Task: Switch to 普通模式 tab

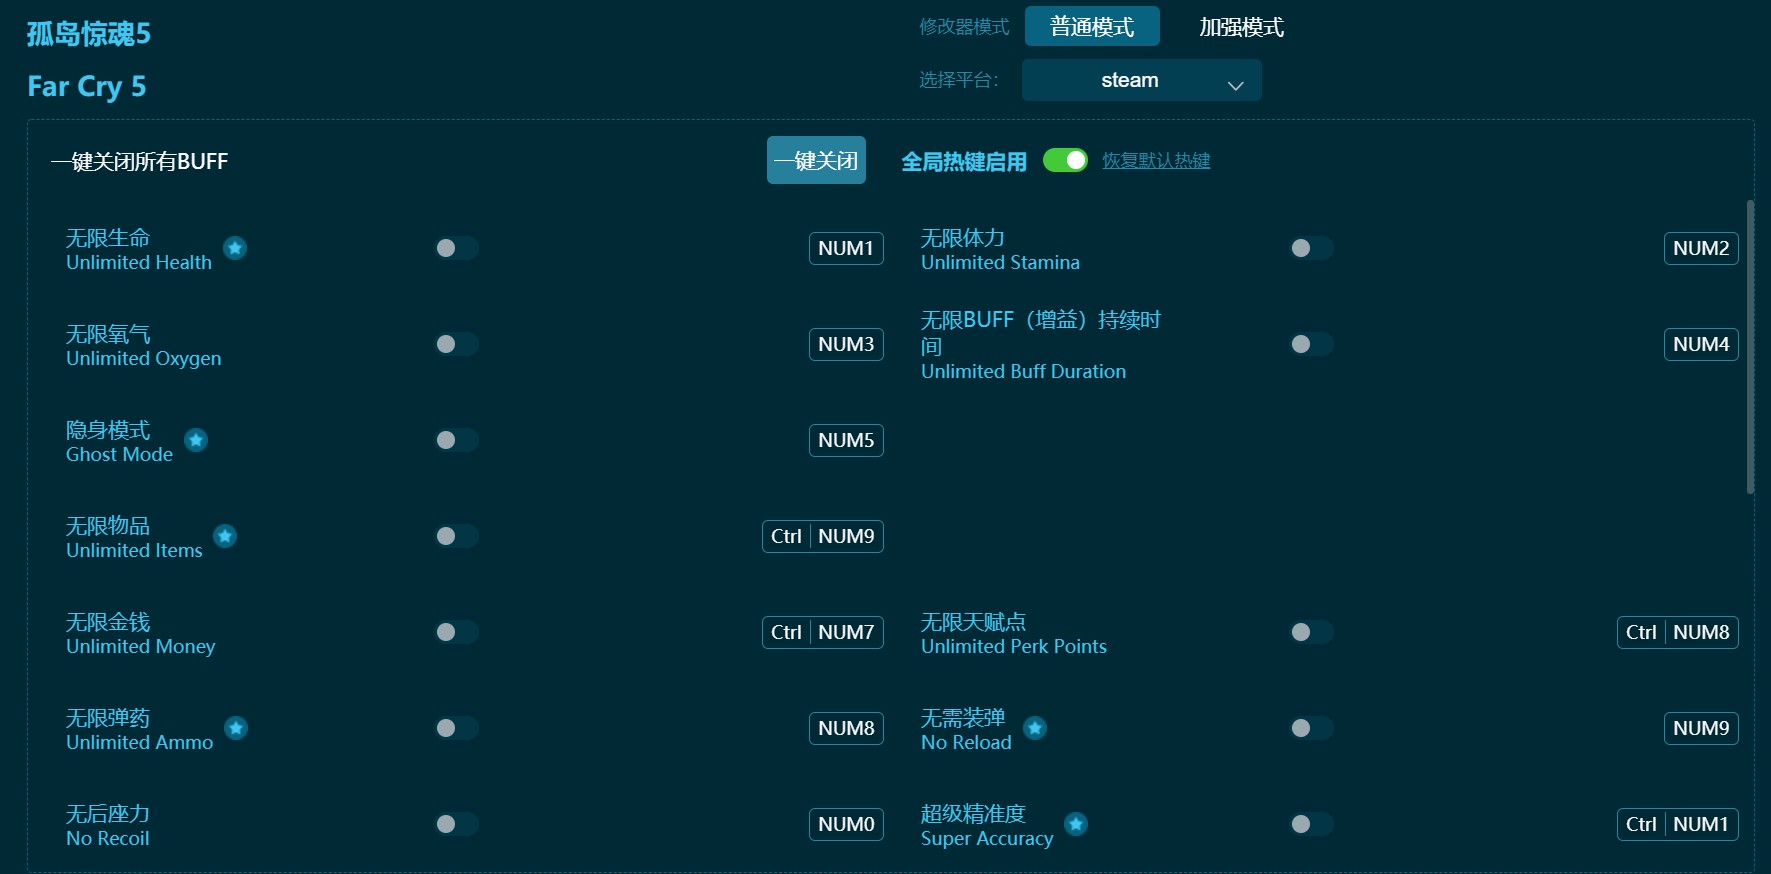Action: tap(1092, 26)
